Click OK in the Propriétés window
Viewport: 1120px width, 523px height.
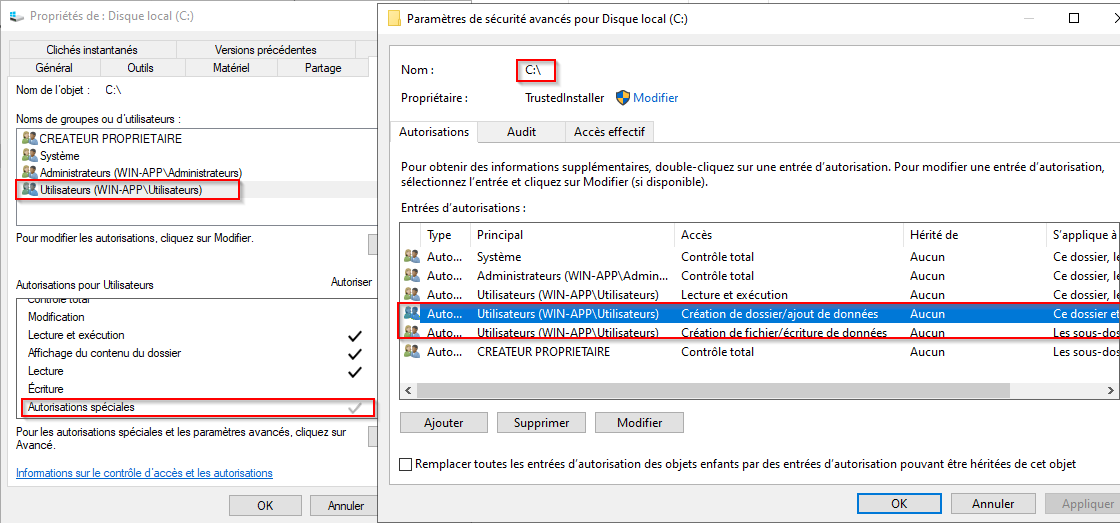coord(265,505)
